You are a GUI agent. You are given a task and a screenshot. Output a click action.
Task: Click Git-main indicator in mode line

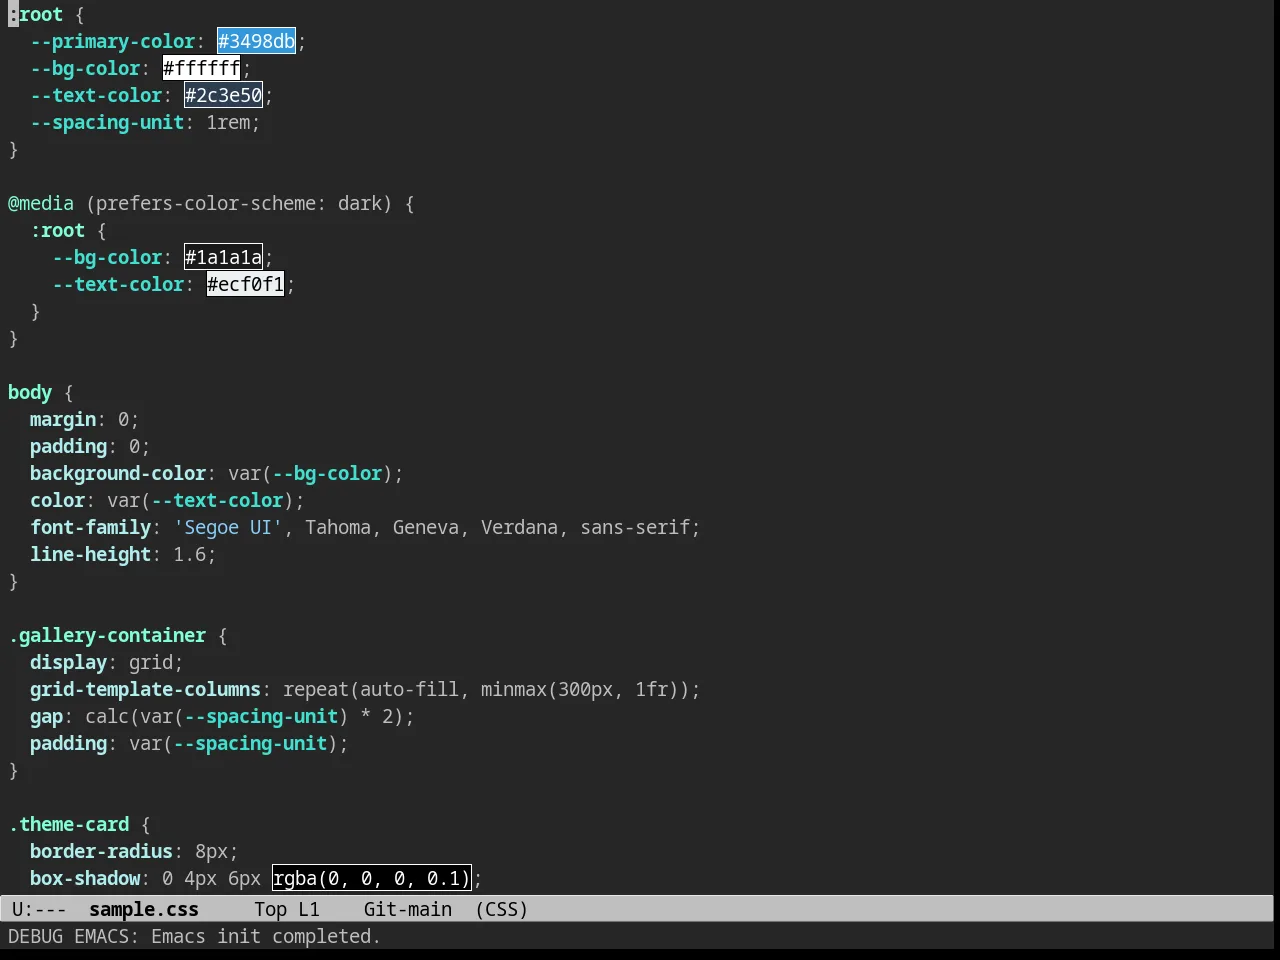coord(408,909)
